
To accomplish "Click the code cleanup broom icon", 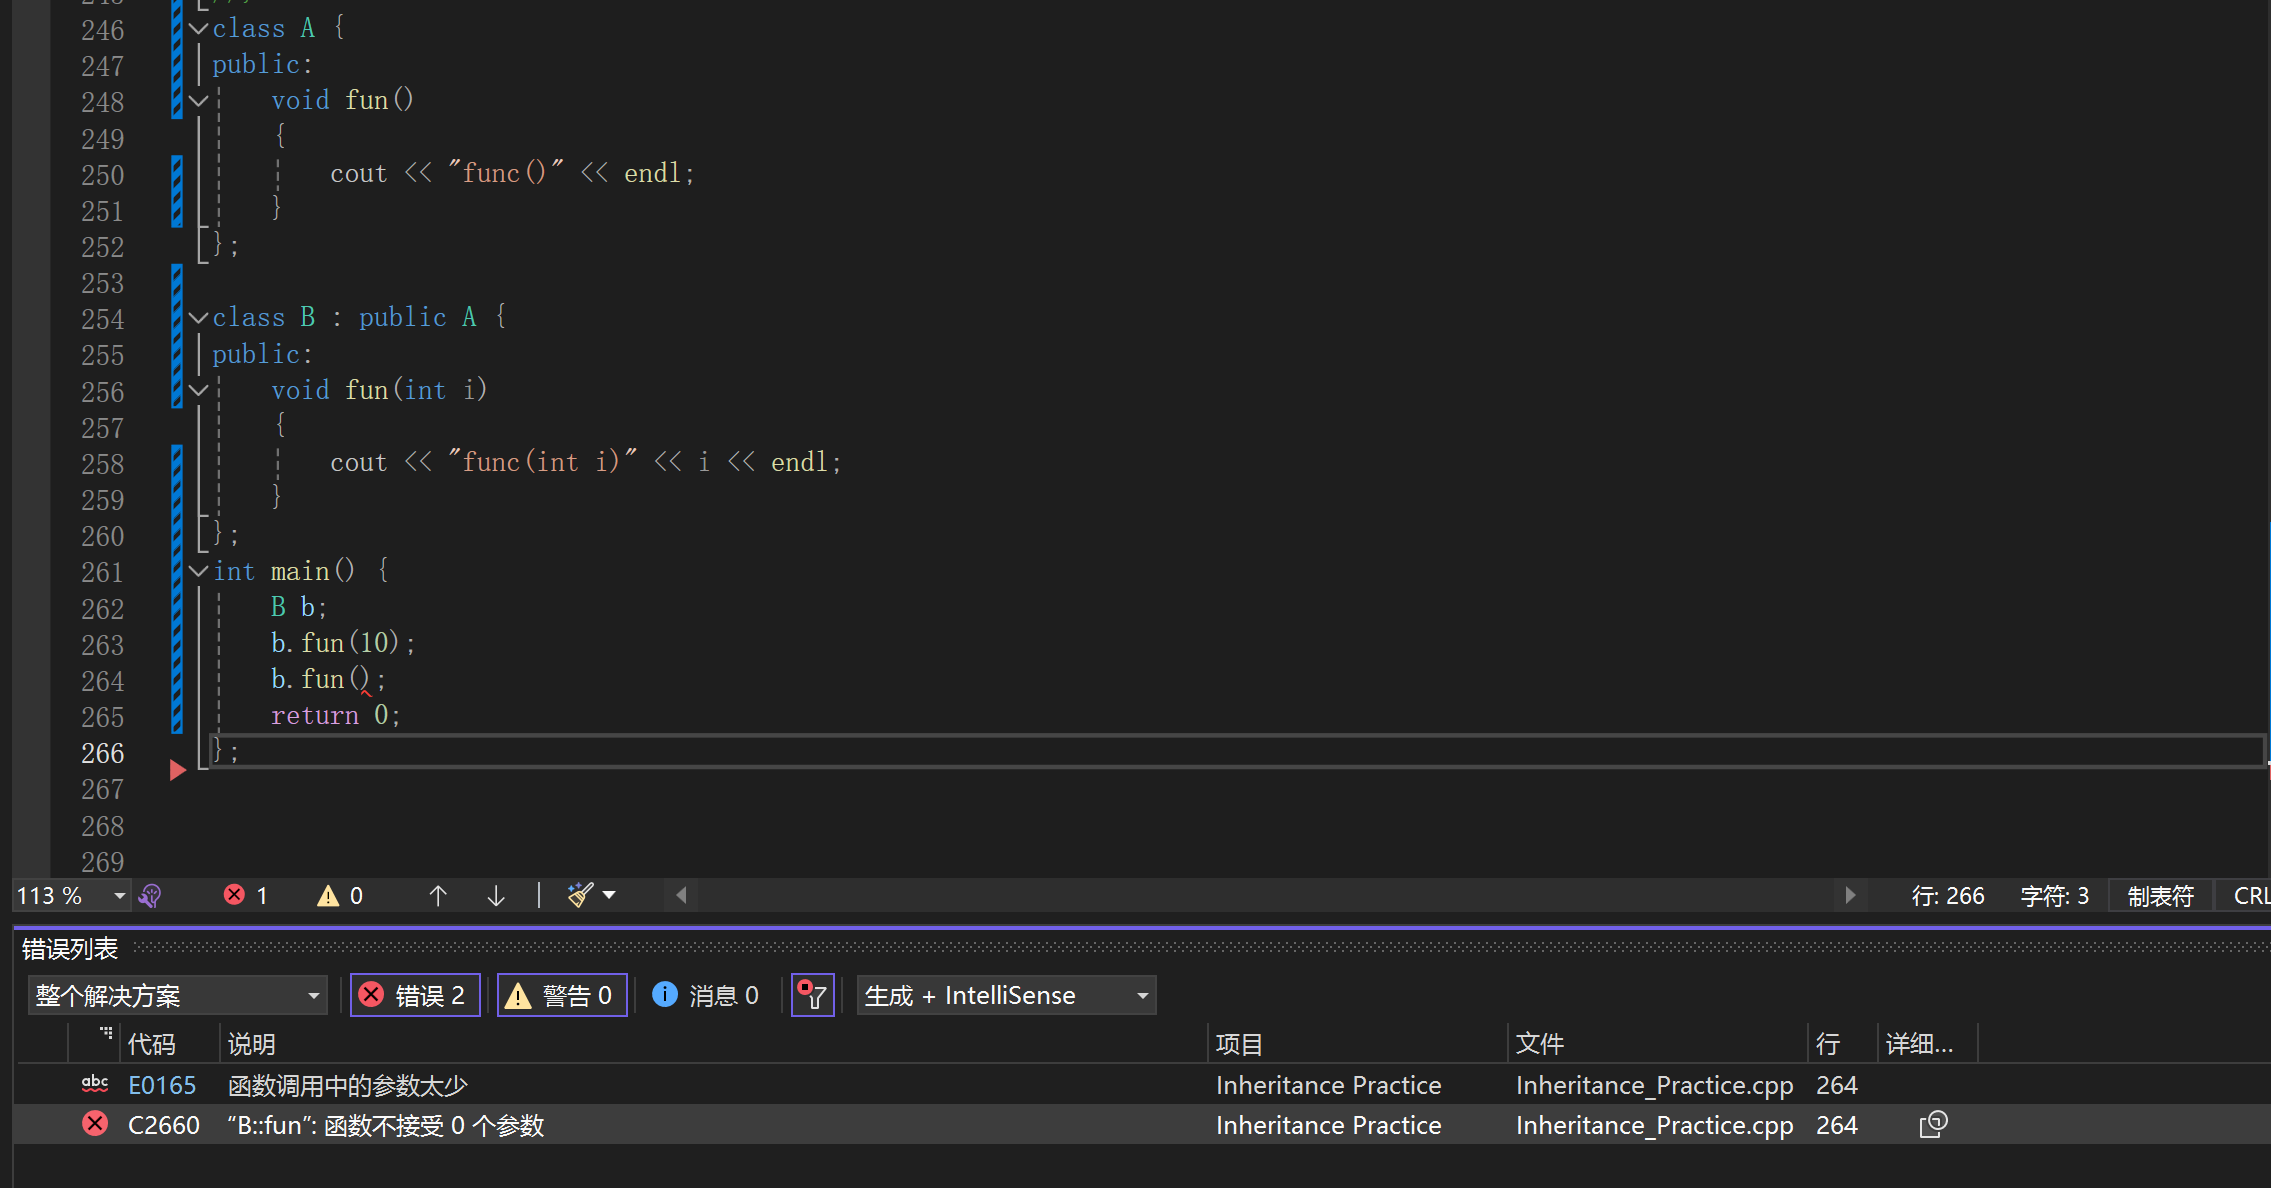I will pos(580,895).
